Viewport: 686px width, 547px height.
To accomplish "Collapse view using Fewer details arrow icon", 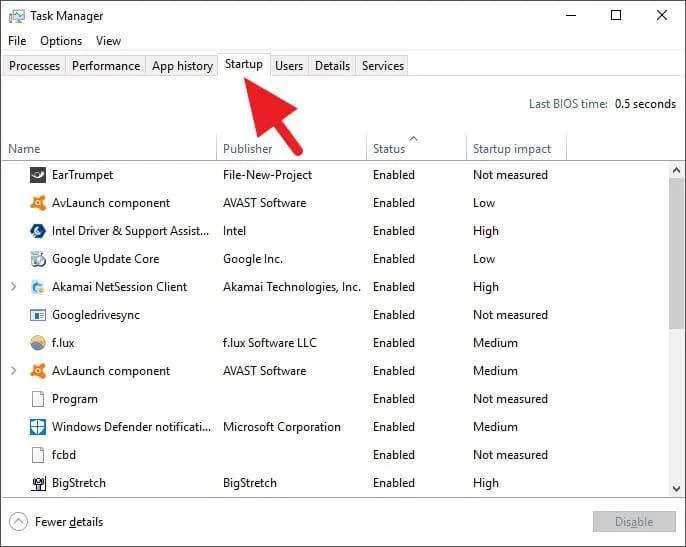I will click(18, 522).
